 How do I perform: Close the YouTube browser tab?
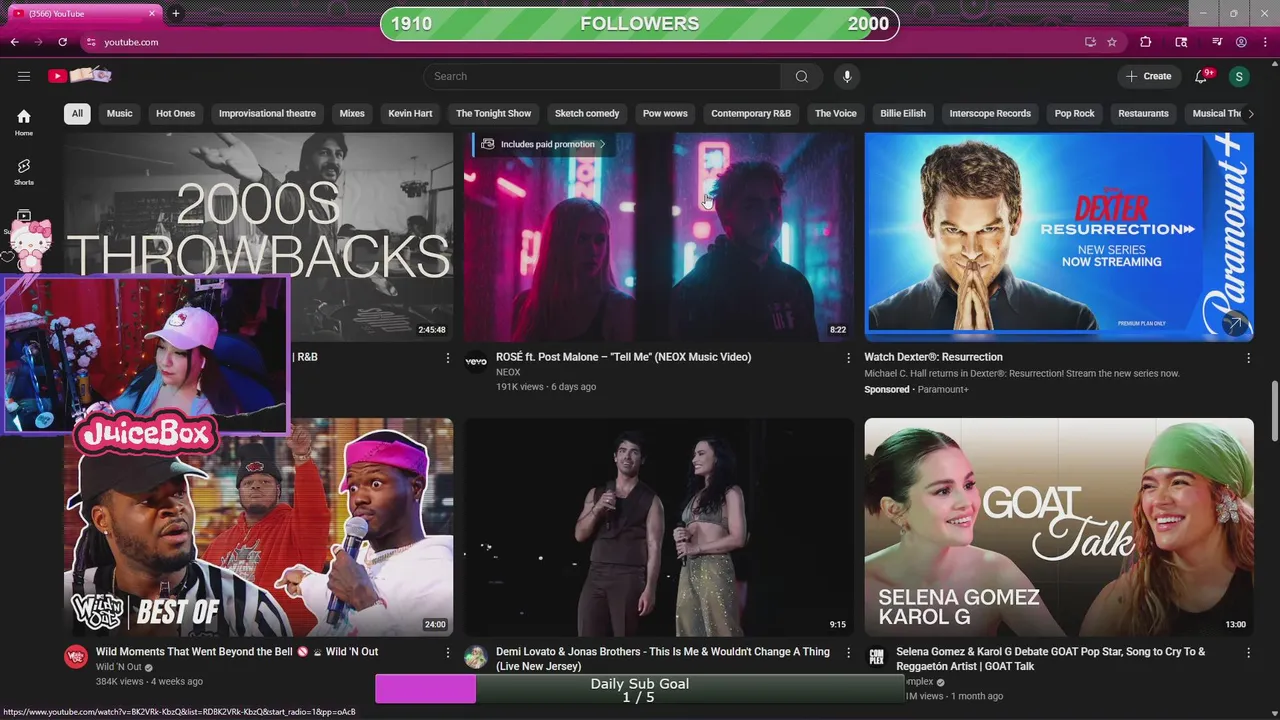tap(152, 14)
